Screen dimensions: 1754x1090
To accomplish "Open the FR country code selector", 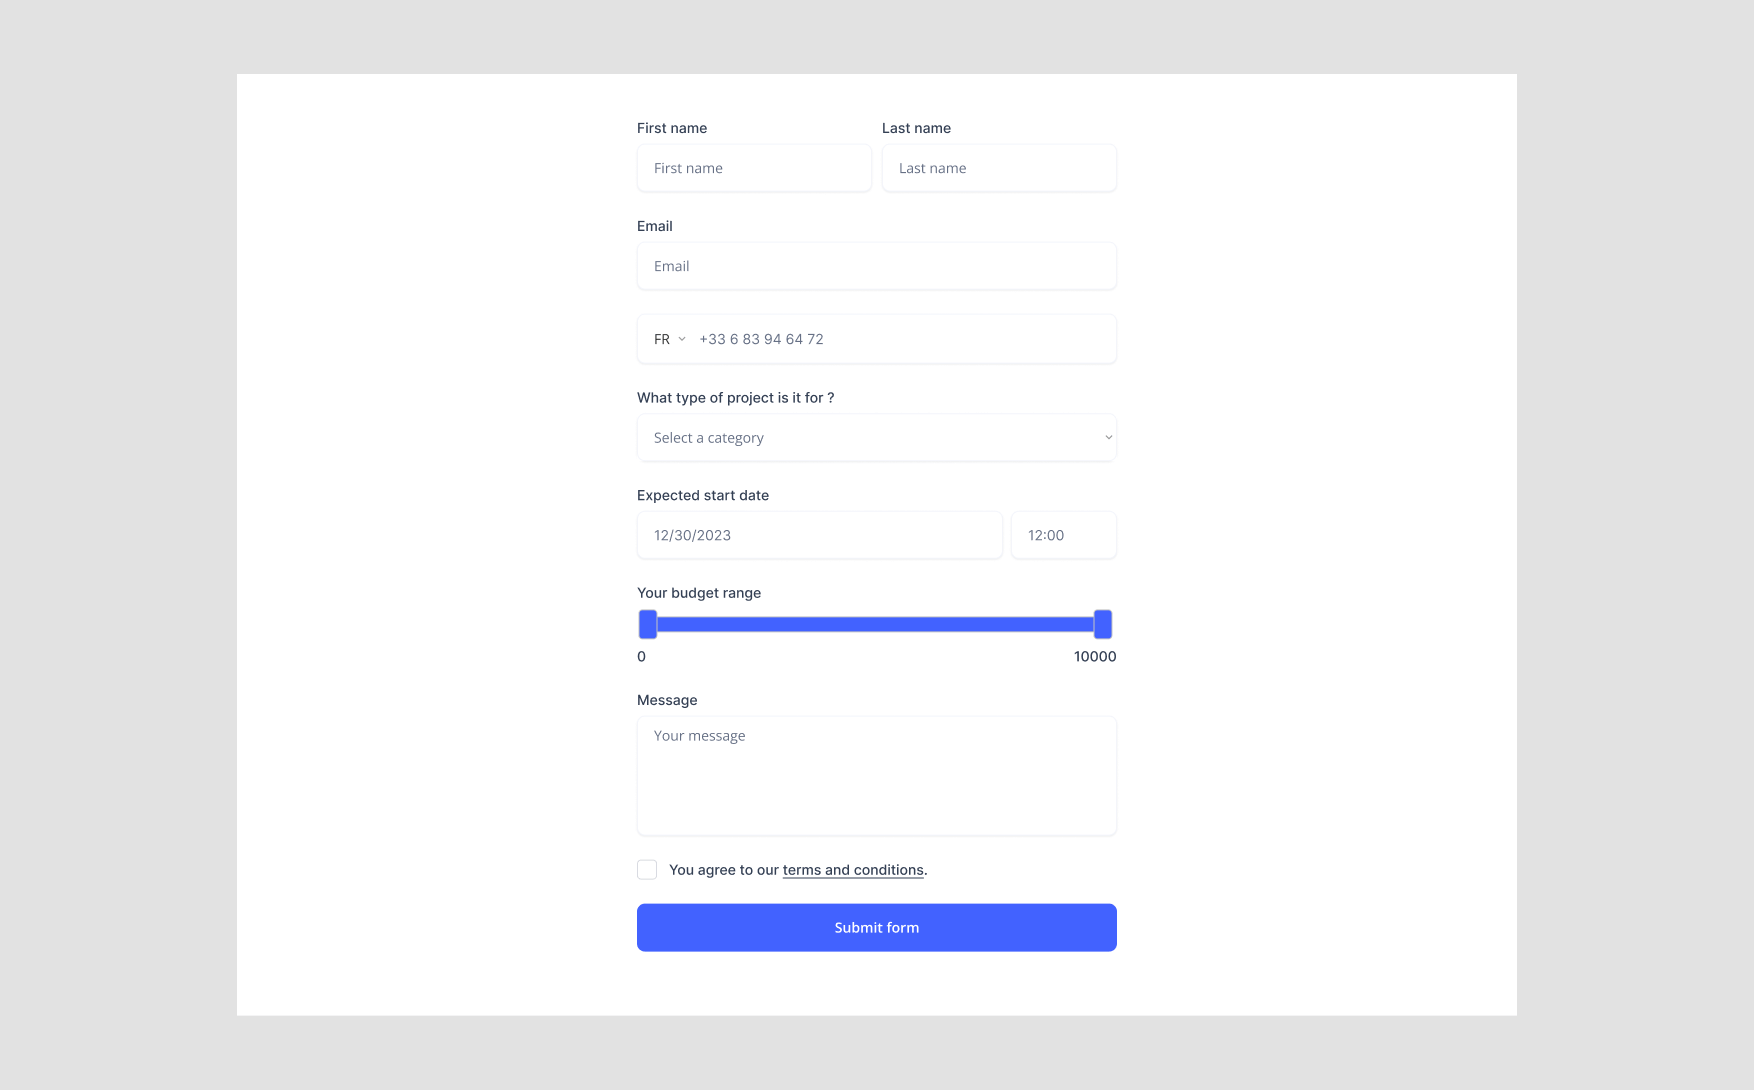I will click(667, 339).
